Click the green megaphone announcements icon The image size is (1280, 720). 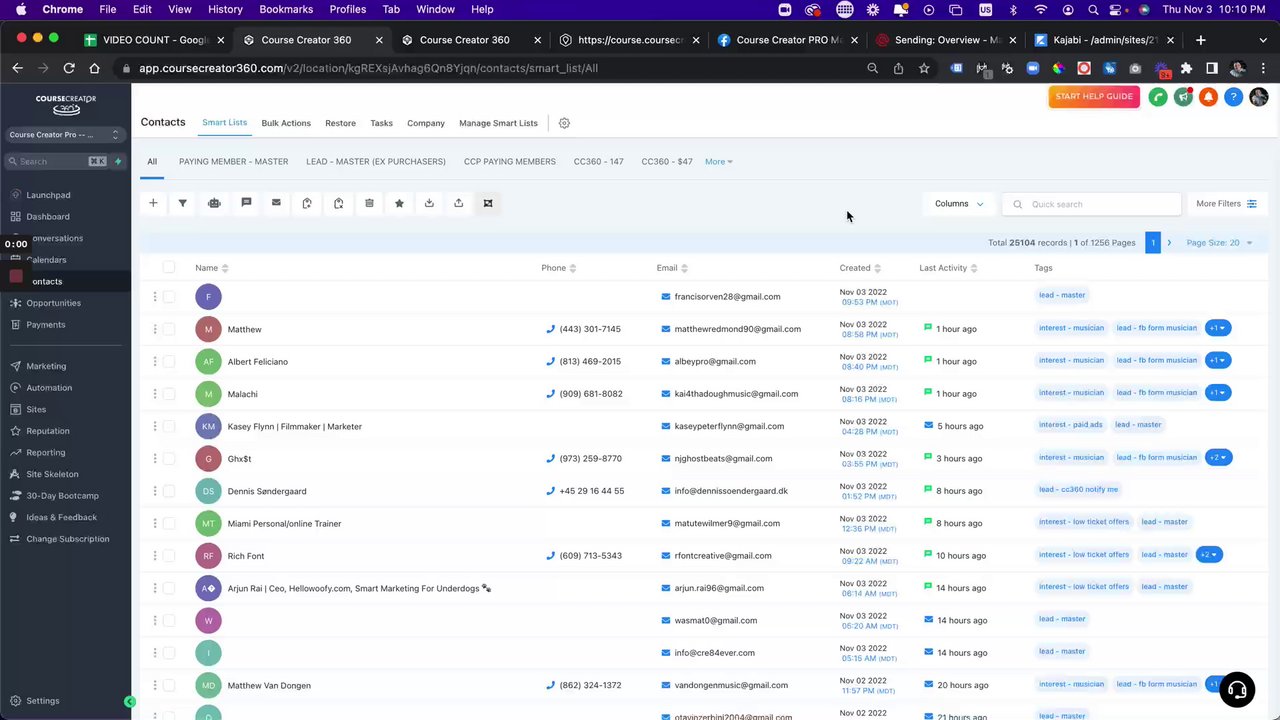pos(1183,97)
